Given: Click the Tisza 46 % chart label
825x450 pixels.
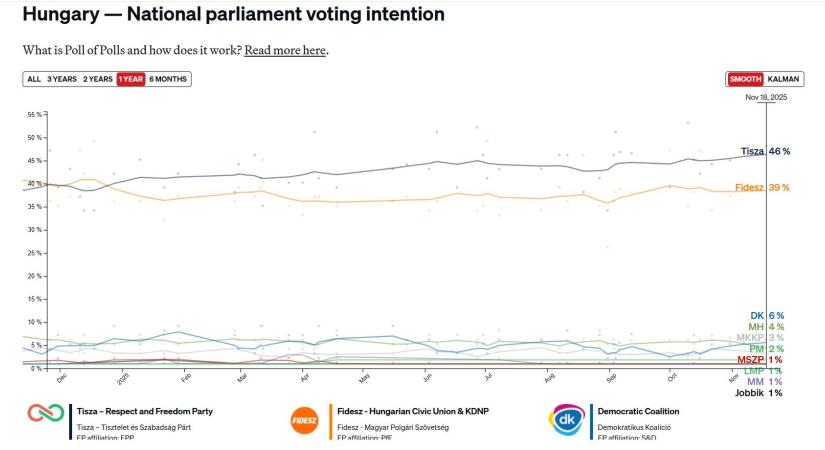Looking at the screenshot, I should (765, 151).
